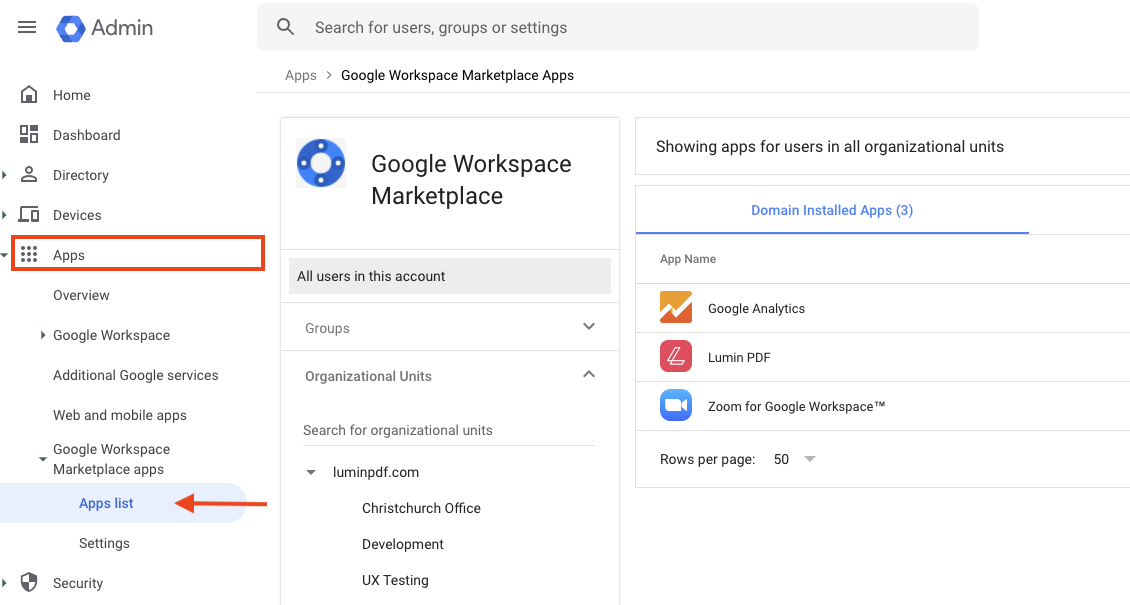Select All users in this account
The height and width of the screenshot is (605, 1130).
pos(450,276)
